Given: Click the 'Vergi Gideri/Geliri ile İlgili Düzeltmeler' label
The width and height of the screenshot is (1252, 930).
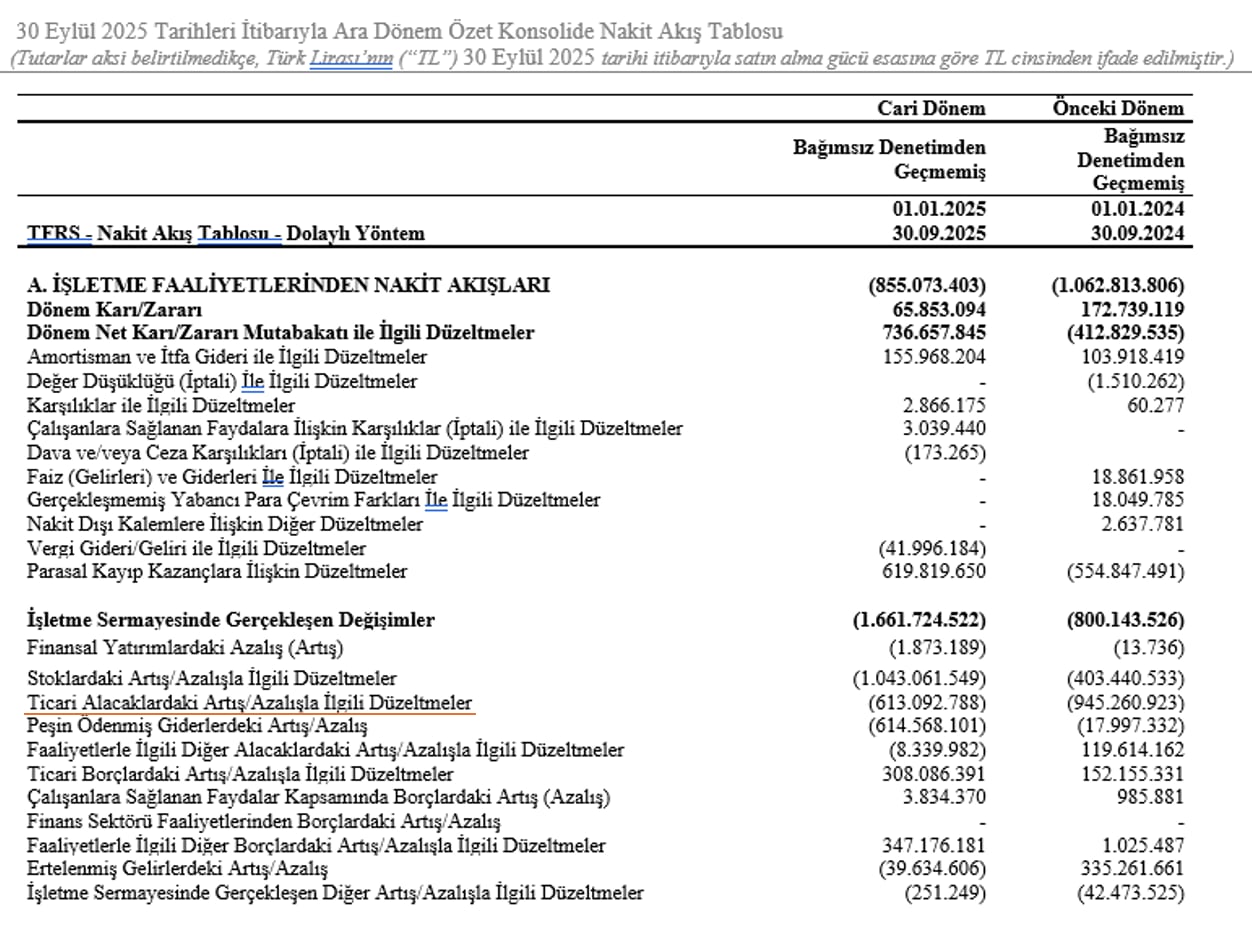Looking at the screenshot, I should tap(196, 548).
